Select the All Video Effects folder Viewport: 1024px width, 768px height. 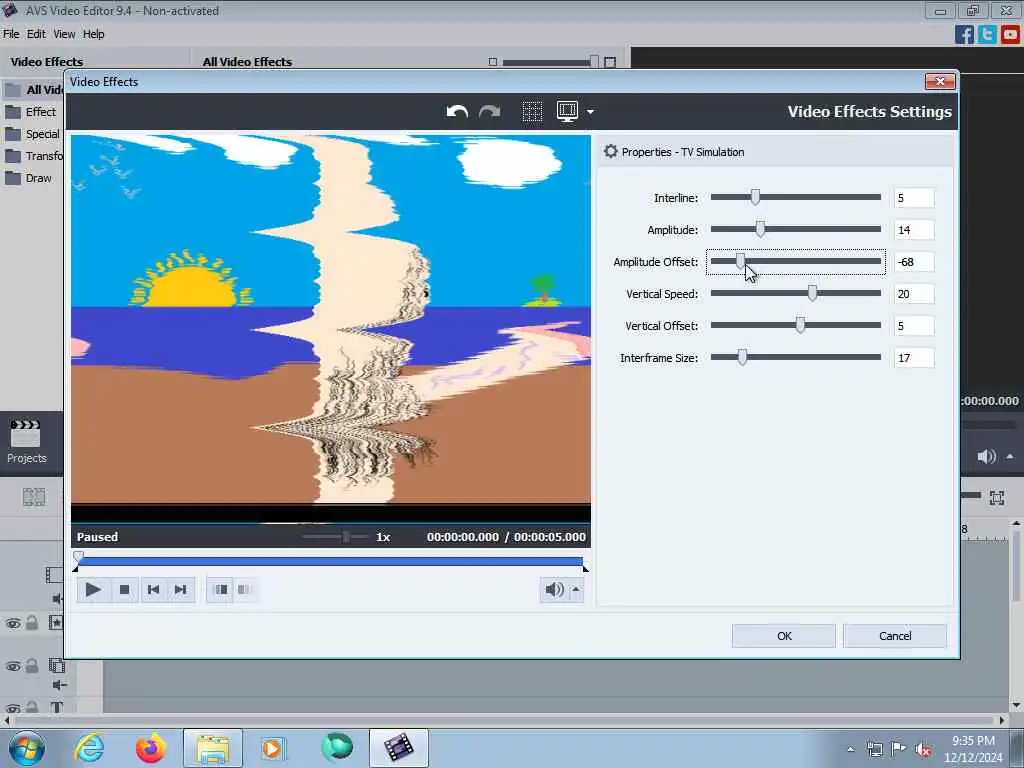coord(33,89)
